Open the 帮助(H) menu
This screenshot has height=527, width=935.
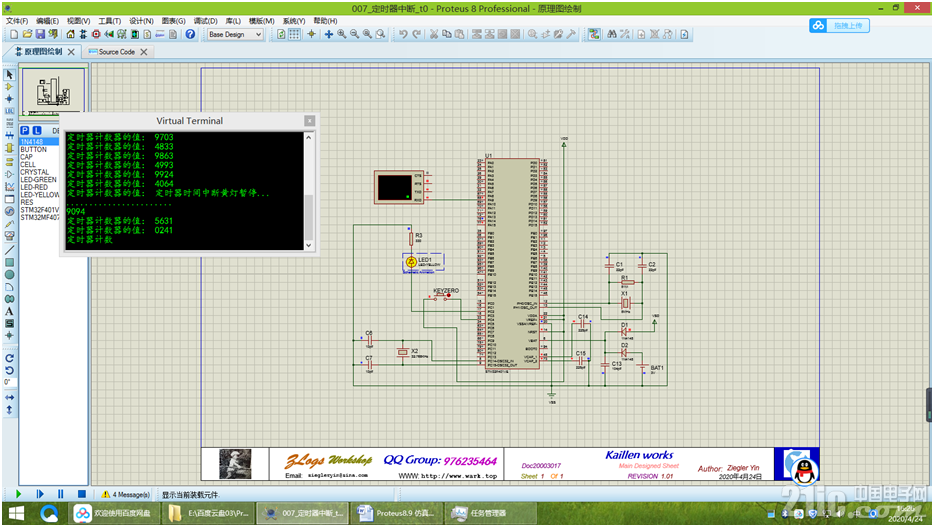coord(326,21)
